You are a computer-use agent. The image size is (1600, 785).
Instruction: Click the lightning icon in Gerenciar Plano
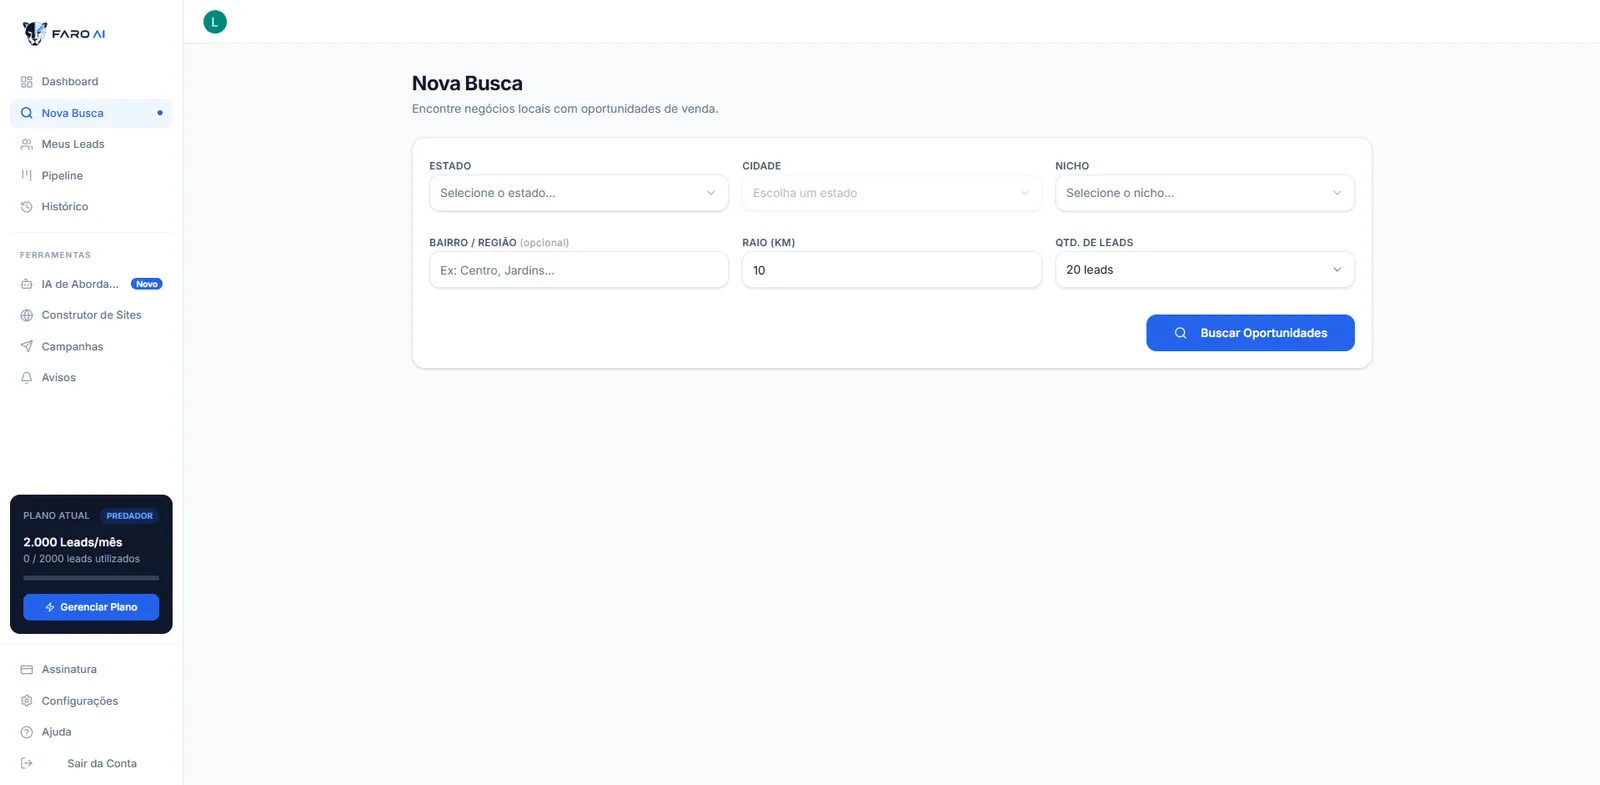coord(50,607)
